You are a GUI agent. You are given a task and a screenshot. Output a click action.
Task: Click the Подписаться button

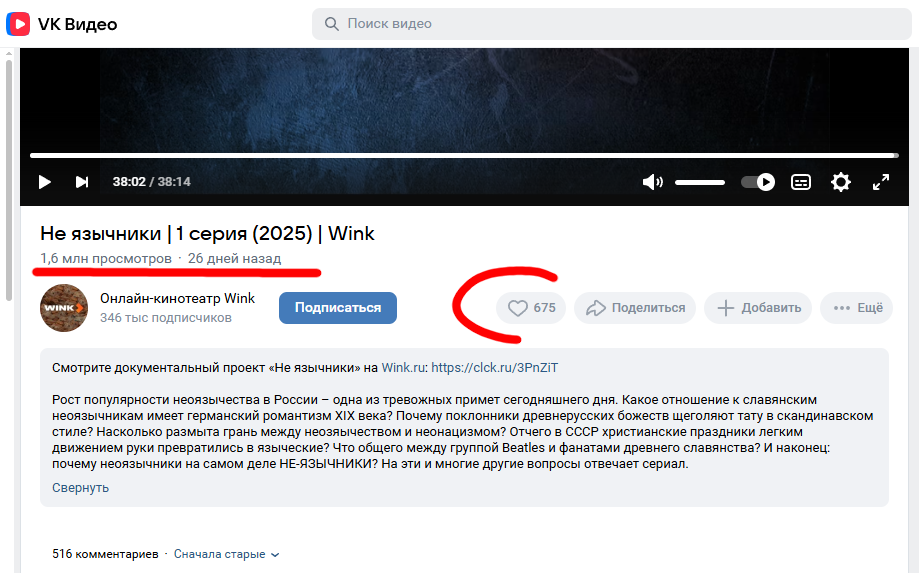click(338, 308)
